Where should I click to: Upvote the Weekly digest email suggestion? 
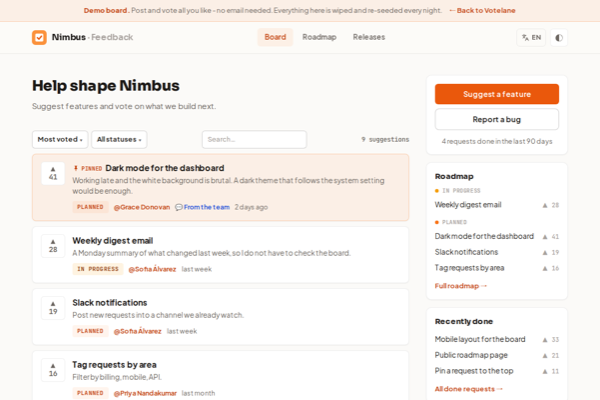coord(53,246)
